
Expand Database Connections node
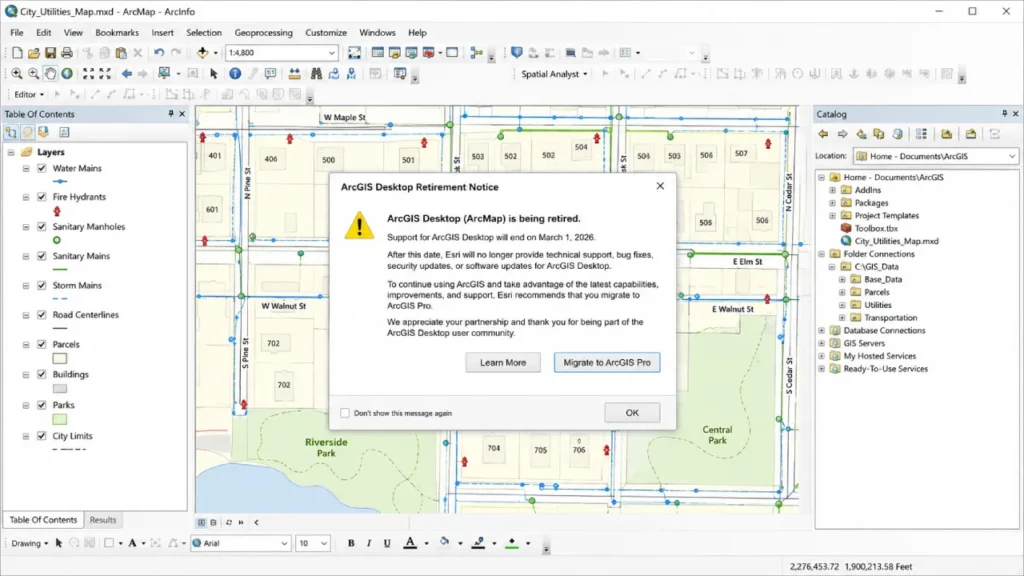point(822,330)
